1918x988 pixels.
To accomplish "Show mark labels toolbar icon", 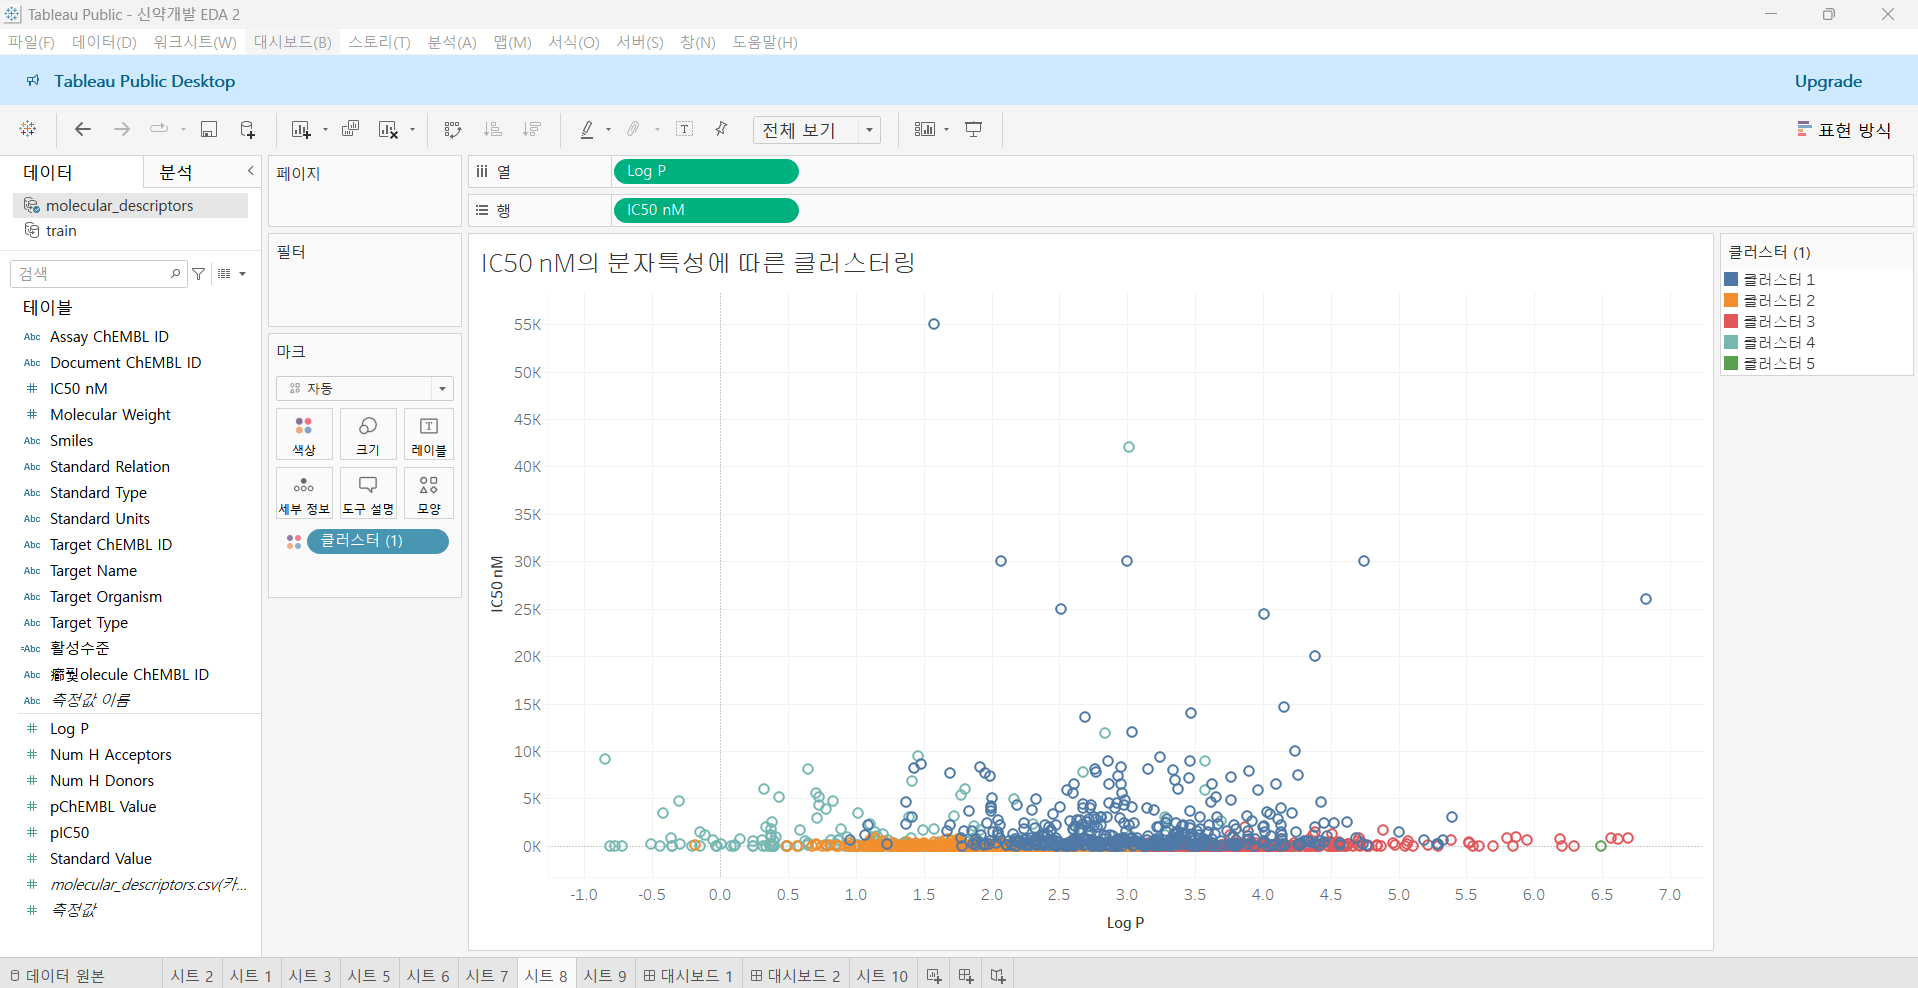I will (685, 129).
